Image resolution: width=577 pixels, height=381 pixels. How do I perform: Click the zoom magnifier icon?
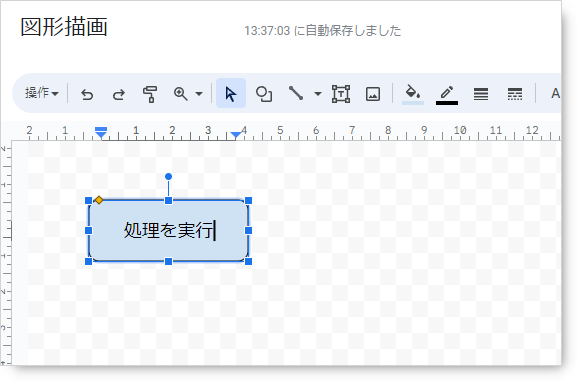point(180,94)
